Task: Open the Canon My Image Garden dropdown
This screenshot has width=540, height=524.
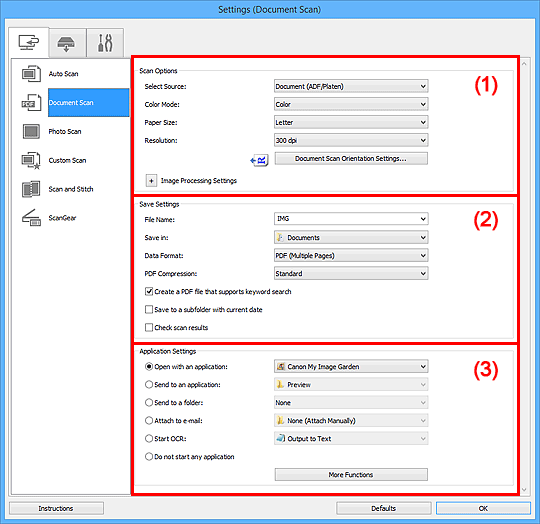Action: [x=351, y=367]
